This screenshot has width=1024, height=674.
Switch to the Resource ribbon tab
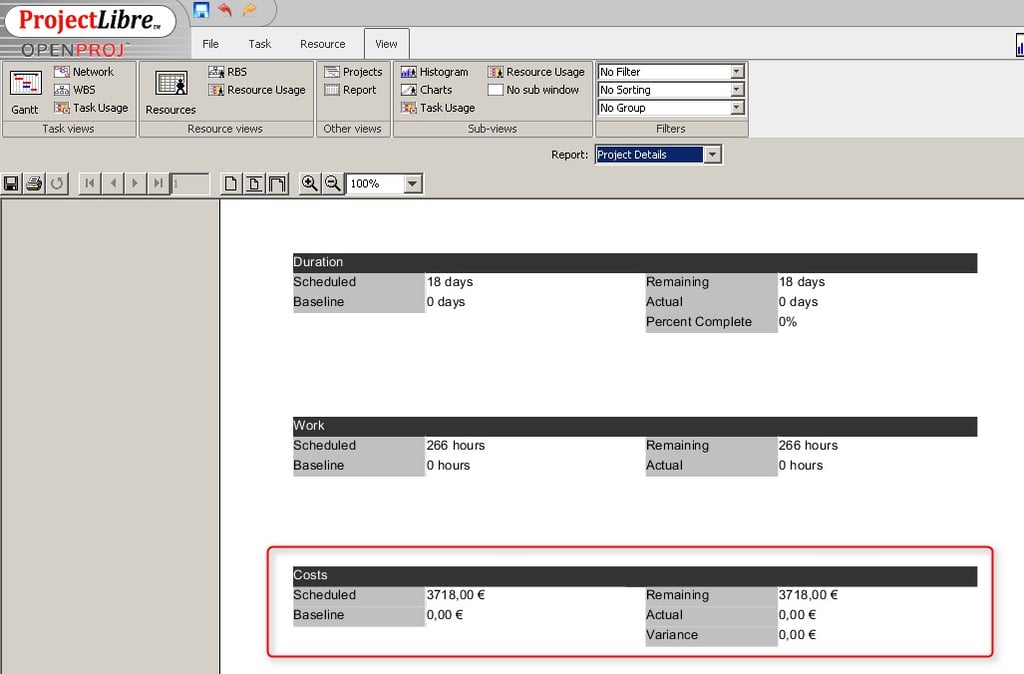tap(322, 43)
